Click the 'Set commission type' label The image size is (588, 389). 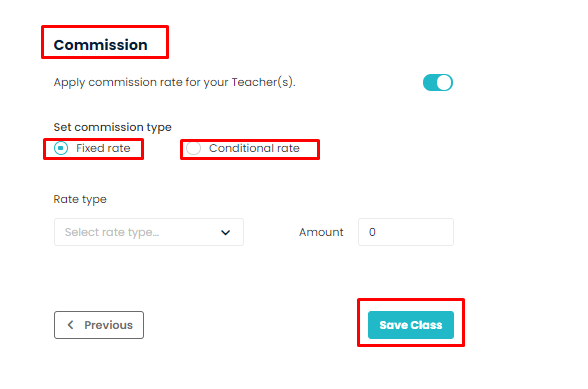112,128
